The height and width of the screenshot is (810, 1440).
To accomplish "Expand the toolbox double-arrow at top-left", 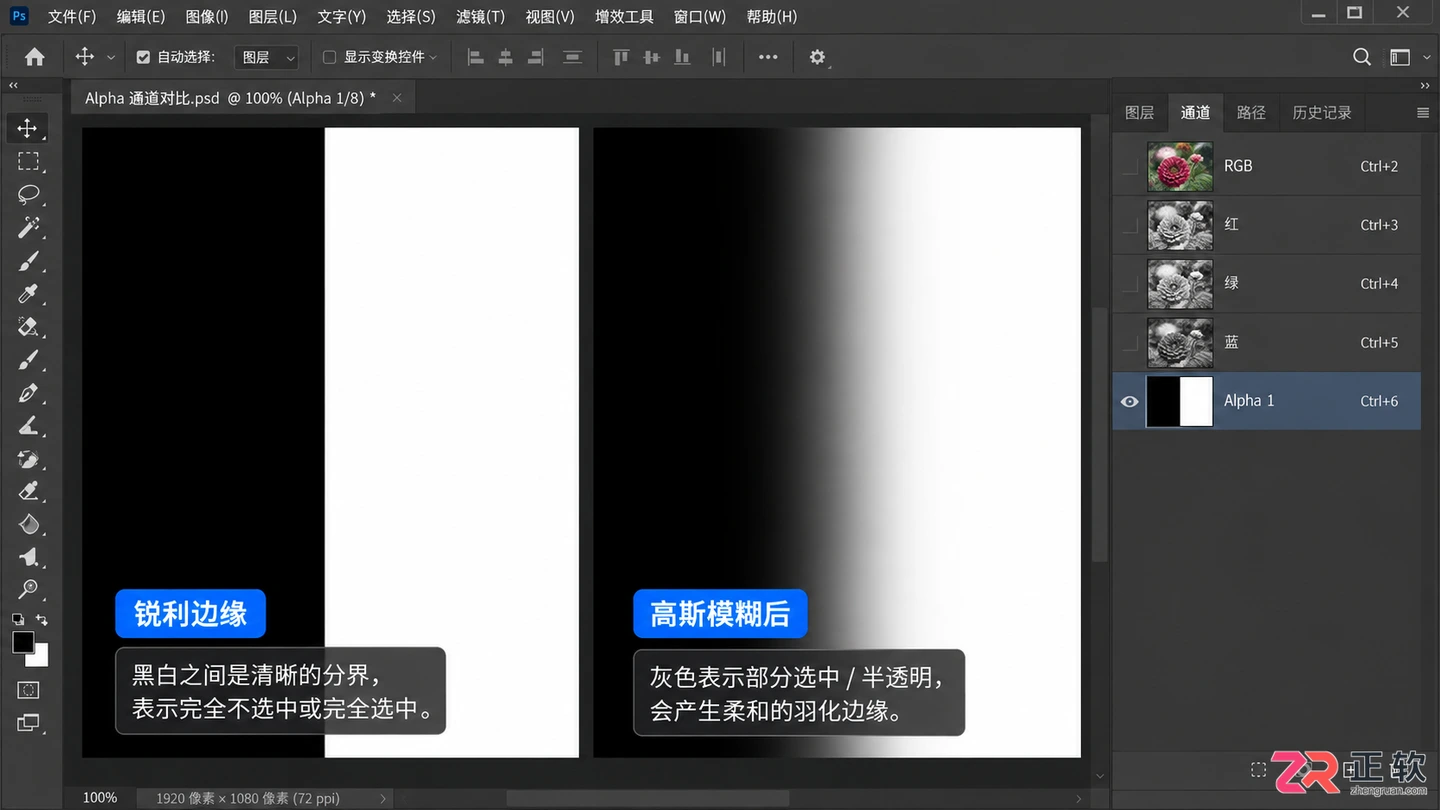I will coord(14,86).
